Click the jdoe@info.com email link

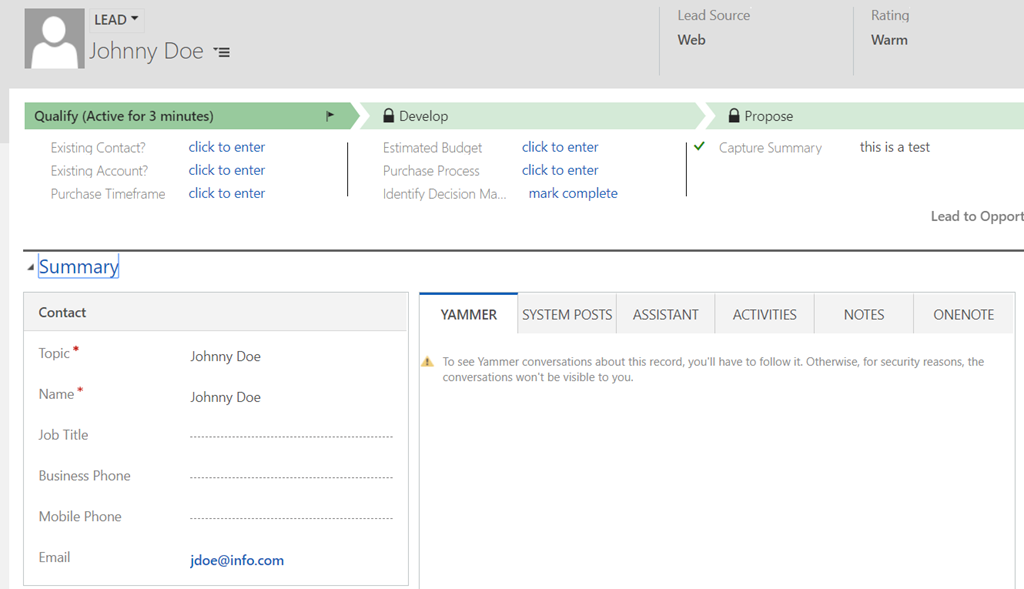[x=237, y=560]
